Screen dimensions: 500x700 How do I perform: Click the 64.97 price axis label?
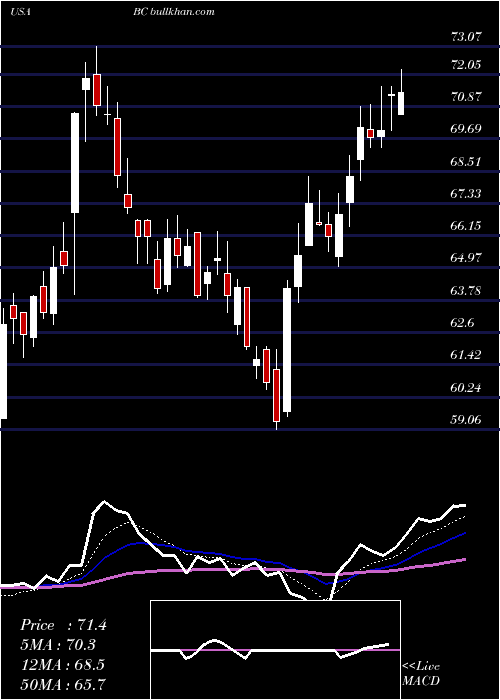tap(467, 258)
